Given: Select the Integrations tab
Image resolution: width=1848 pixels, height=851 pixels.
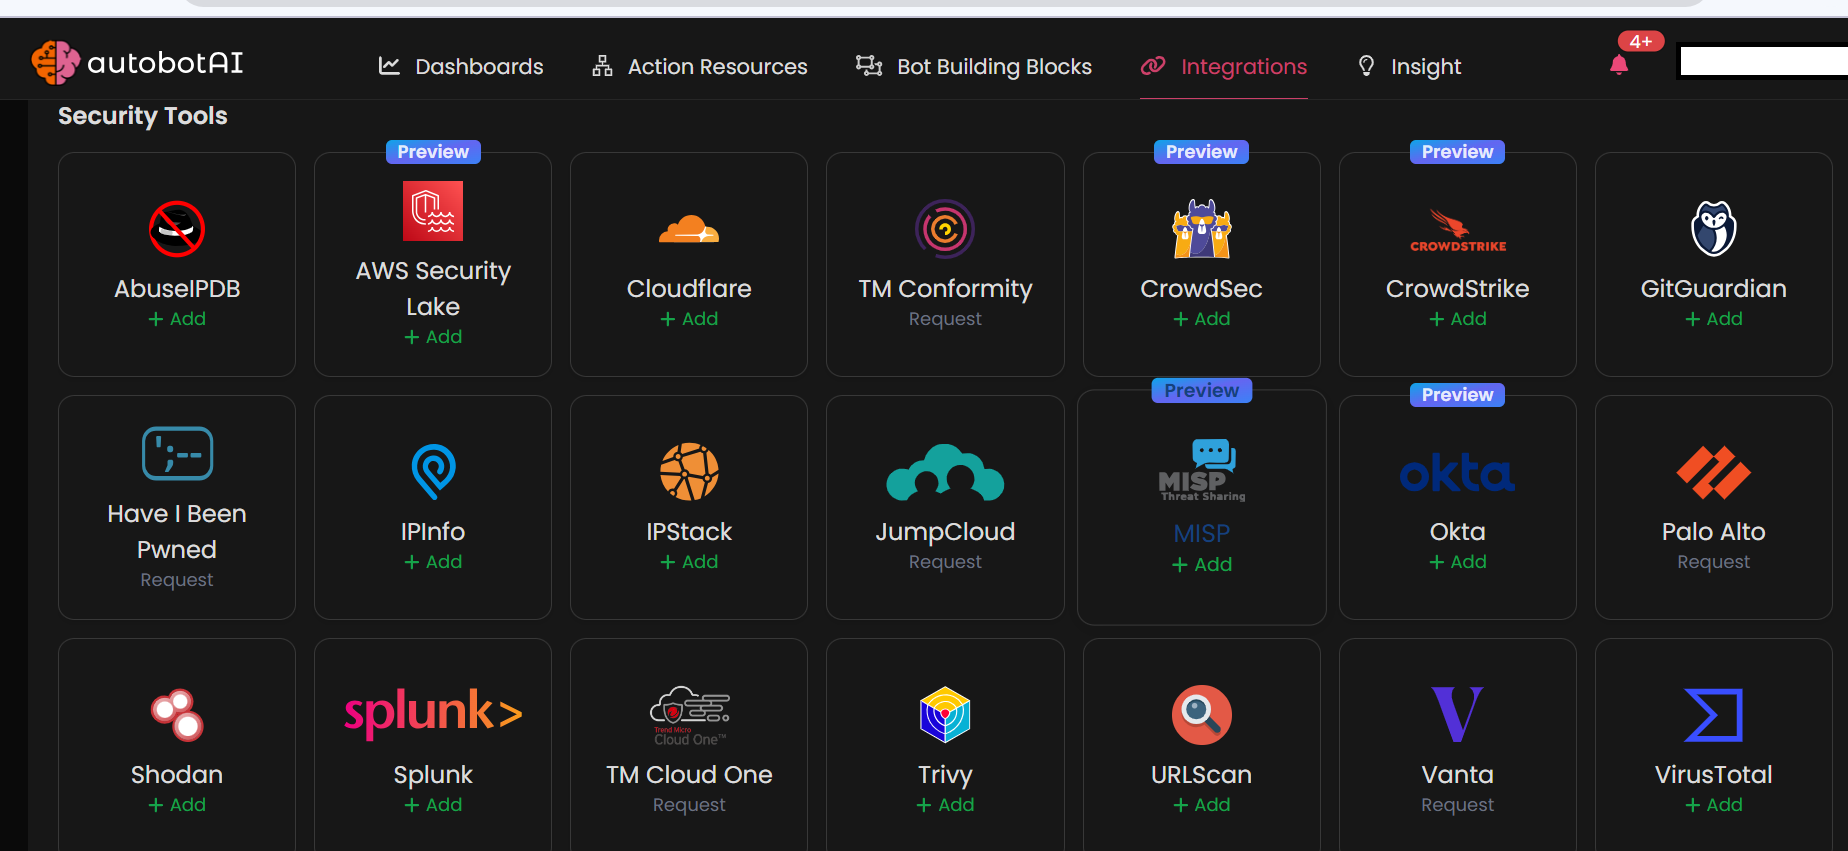Looking at the screenshot, I should pyautogui.click(x=1224, y=66).
